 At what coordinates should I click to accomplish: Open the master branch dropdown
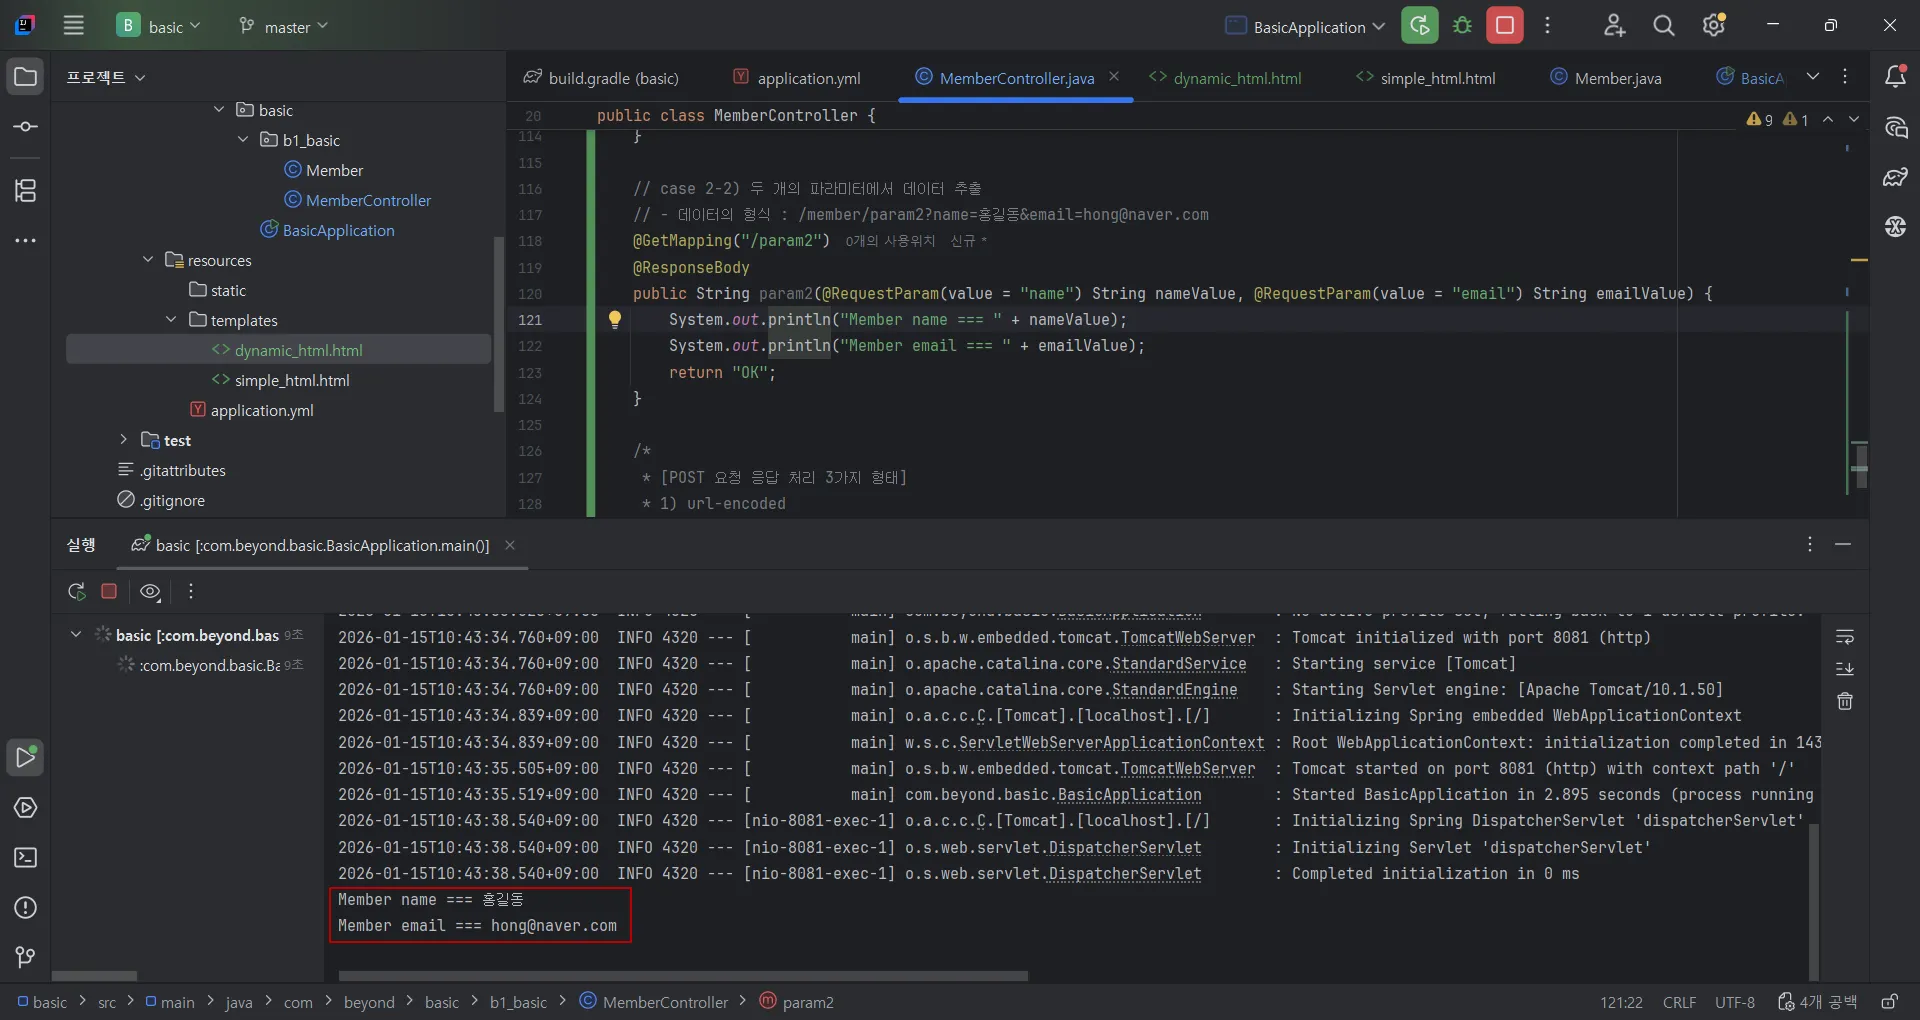[284, 26]
